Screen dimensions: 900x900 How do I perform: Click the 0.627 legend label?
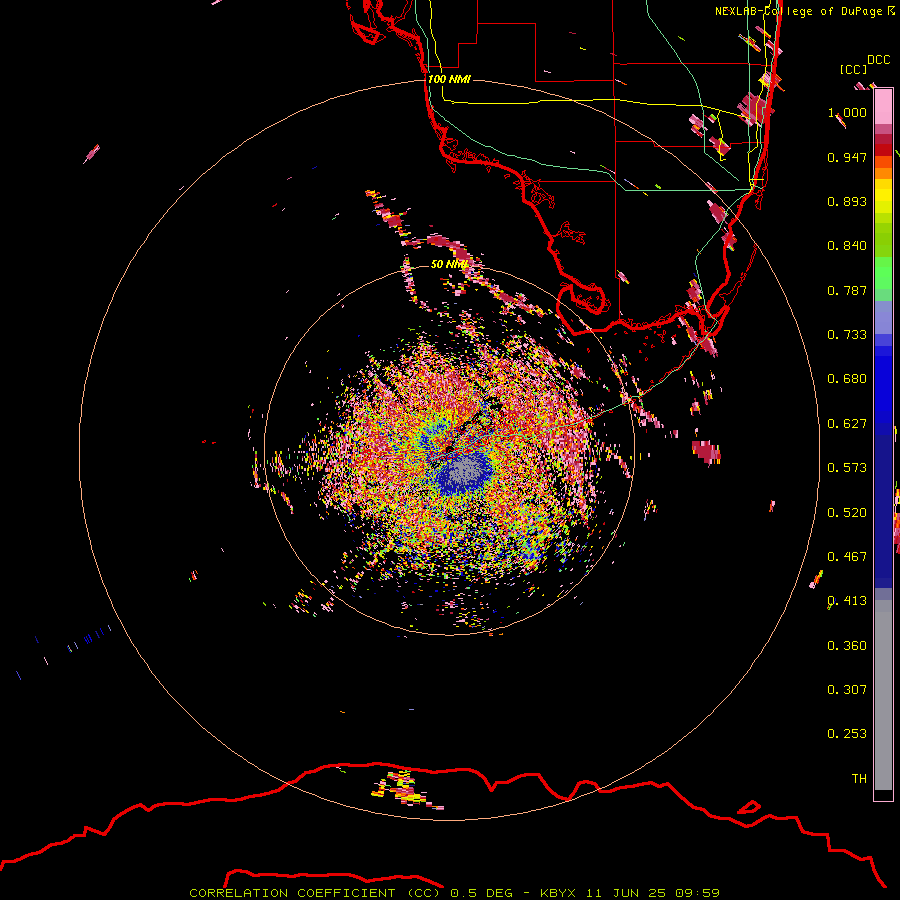[x=847, y=424]
